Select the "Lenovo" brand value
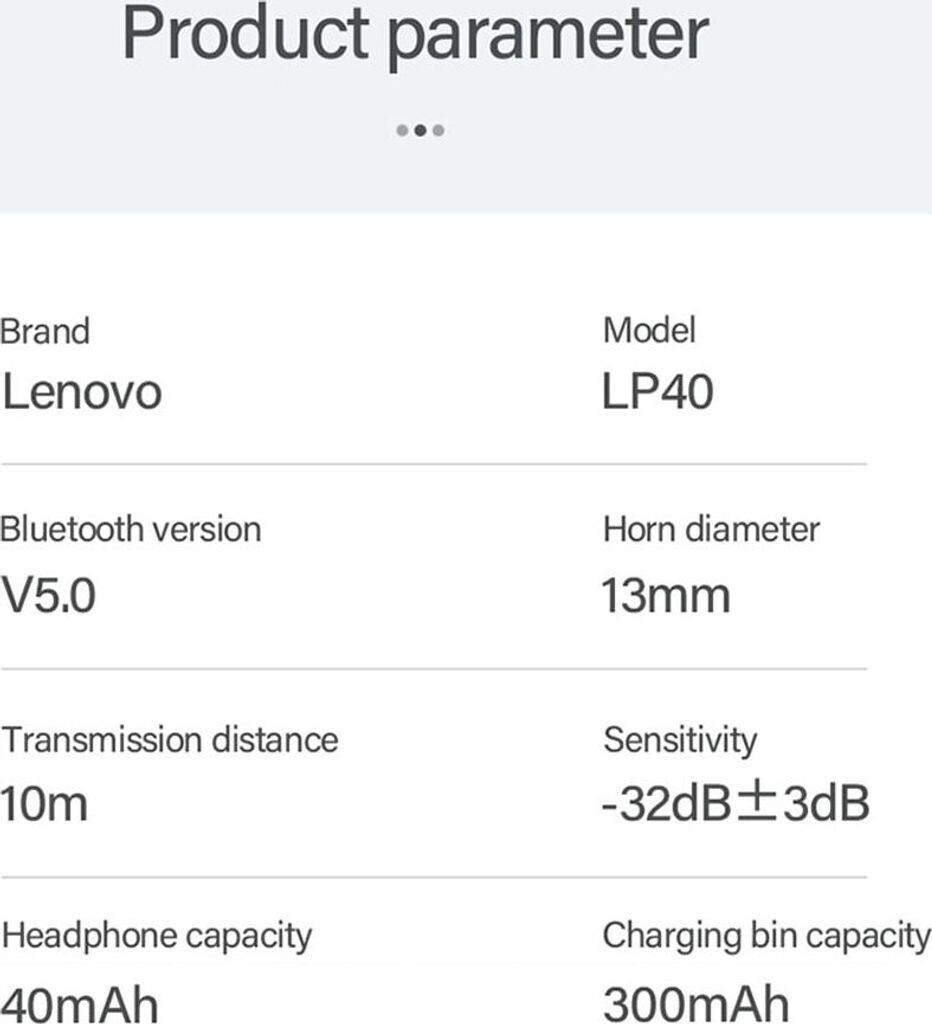The image size is (932, 1024). point(81,391)
